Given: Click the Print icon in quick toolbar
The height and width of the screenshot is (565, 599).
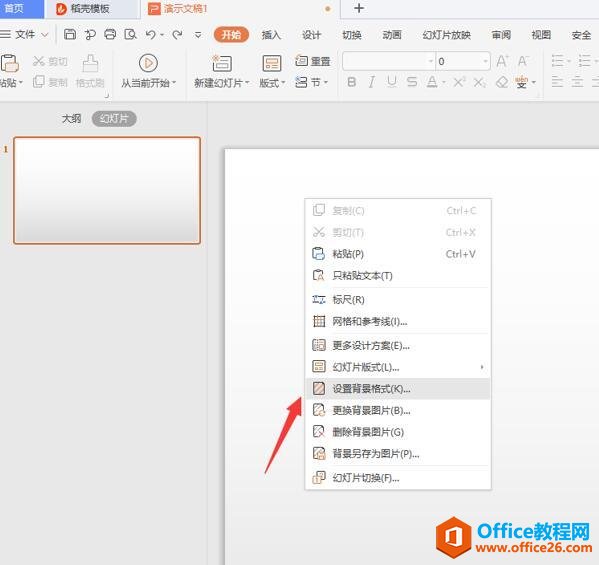Looking at the screenshot, I should pyautogui.click(x=110, y=35).
